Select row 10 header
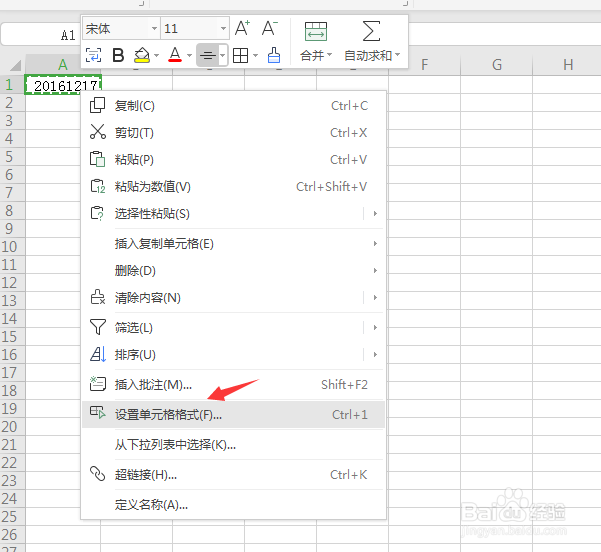601x552 pixels. 12,246
